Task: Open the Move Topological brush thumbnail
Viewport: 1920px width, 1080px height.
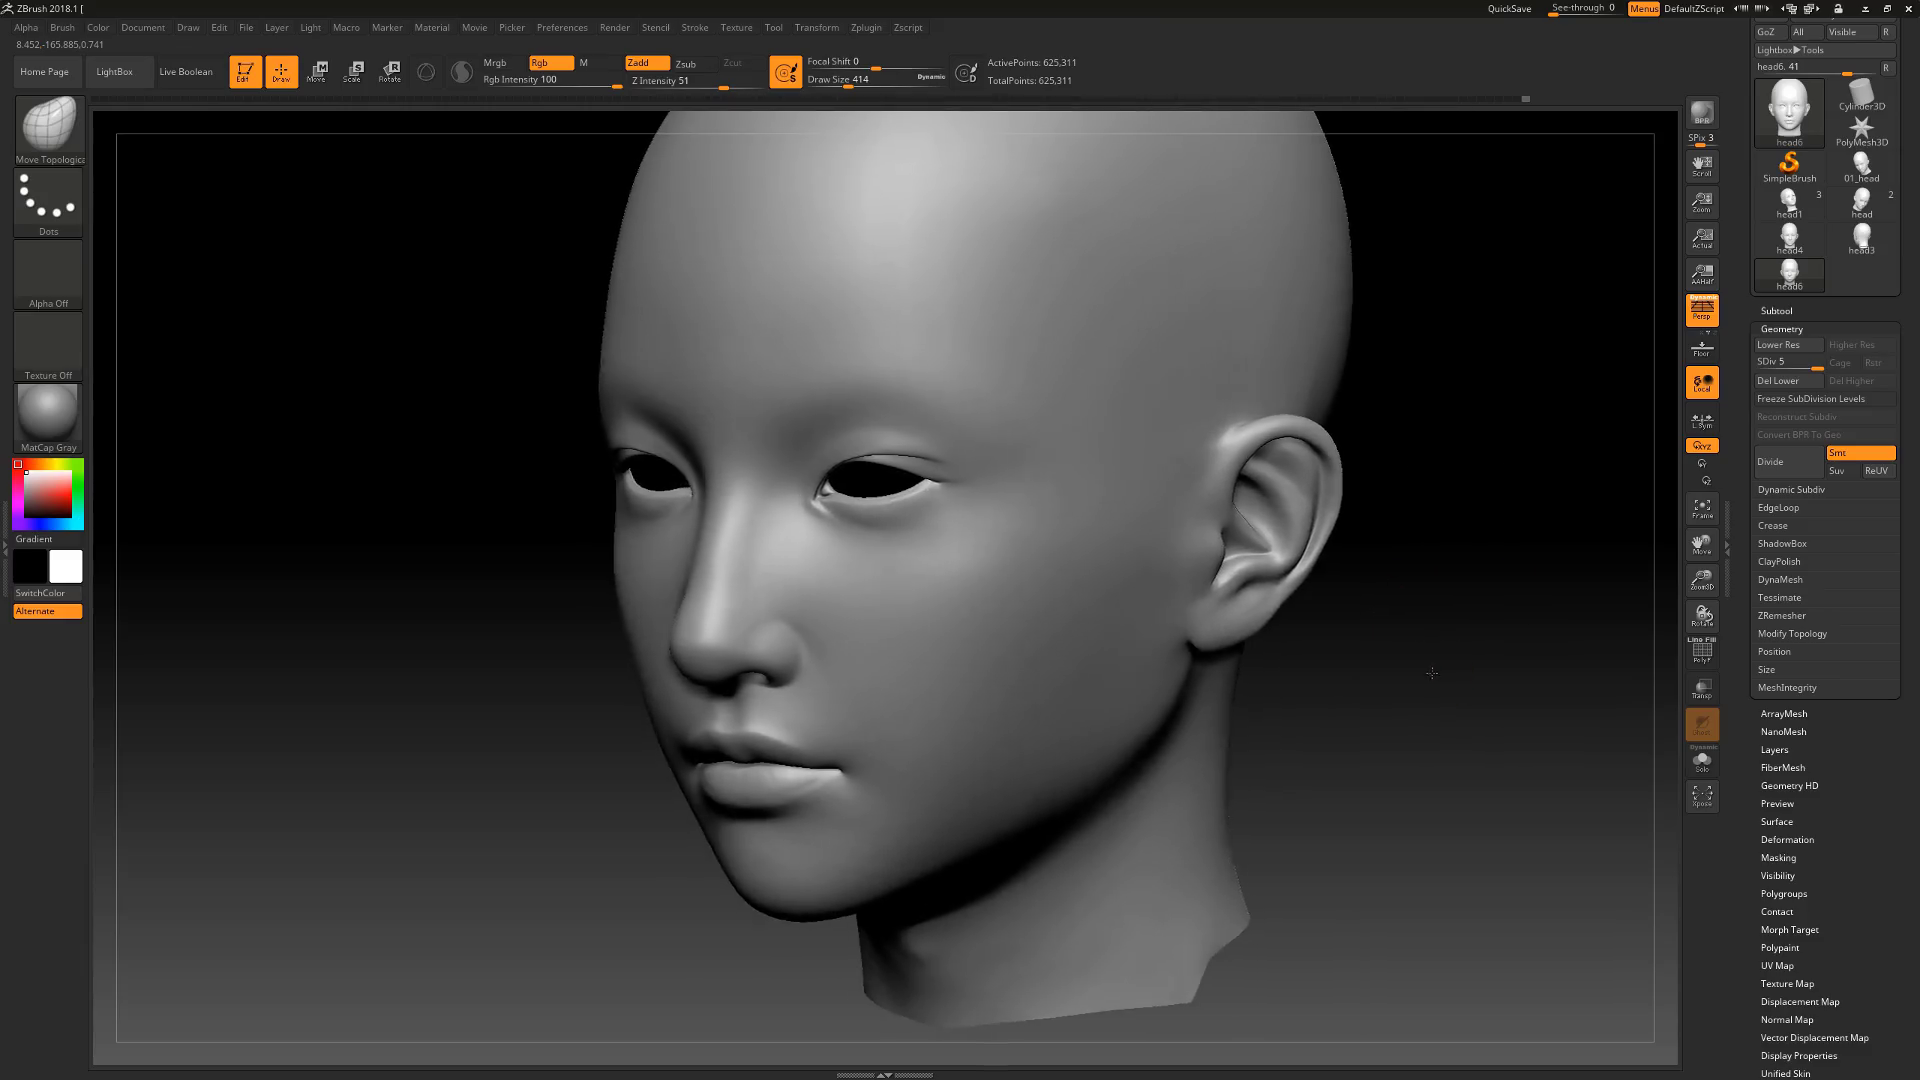Action: click(x=48, y=124)
